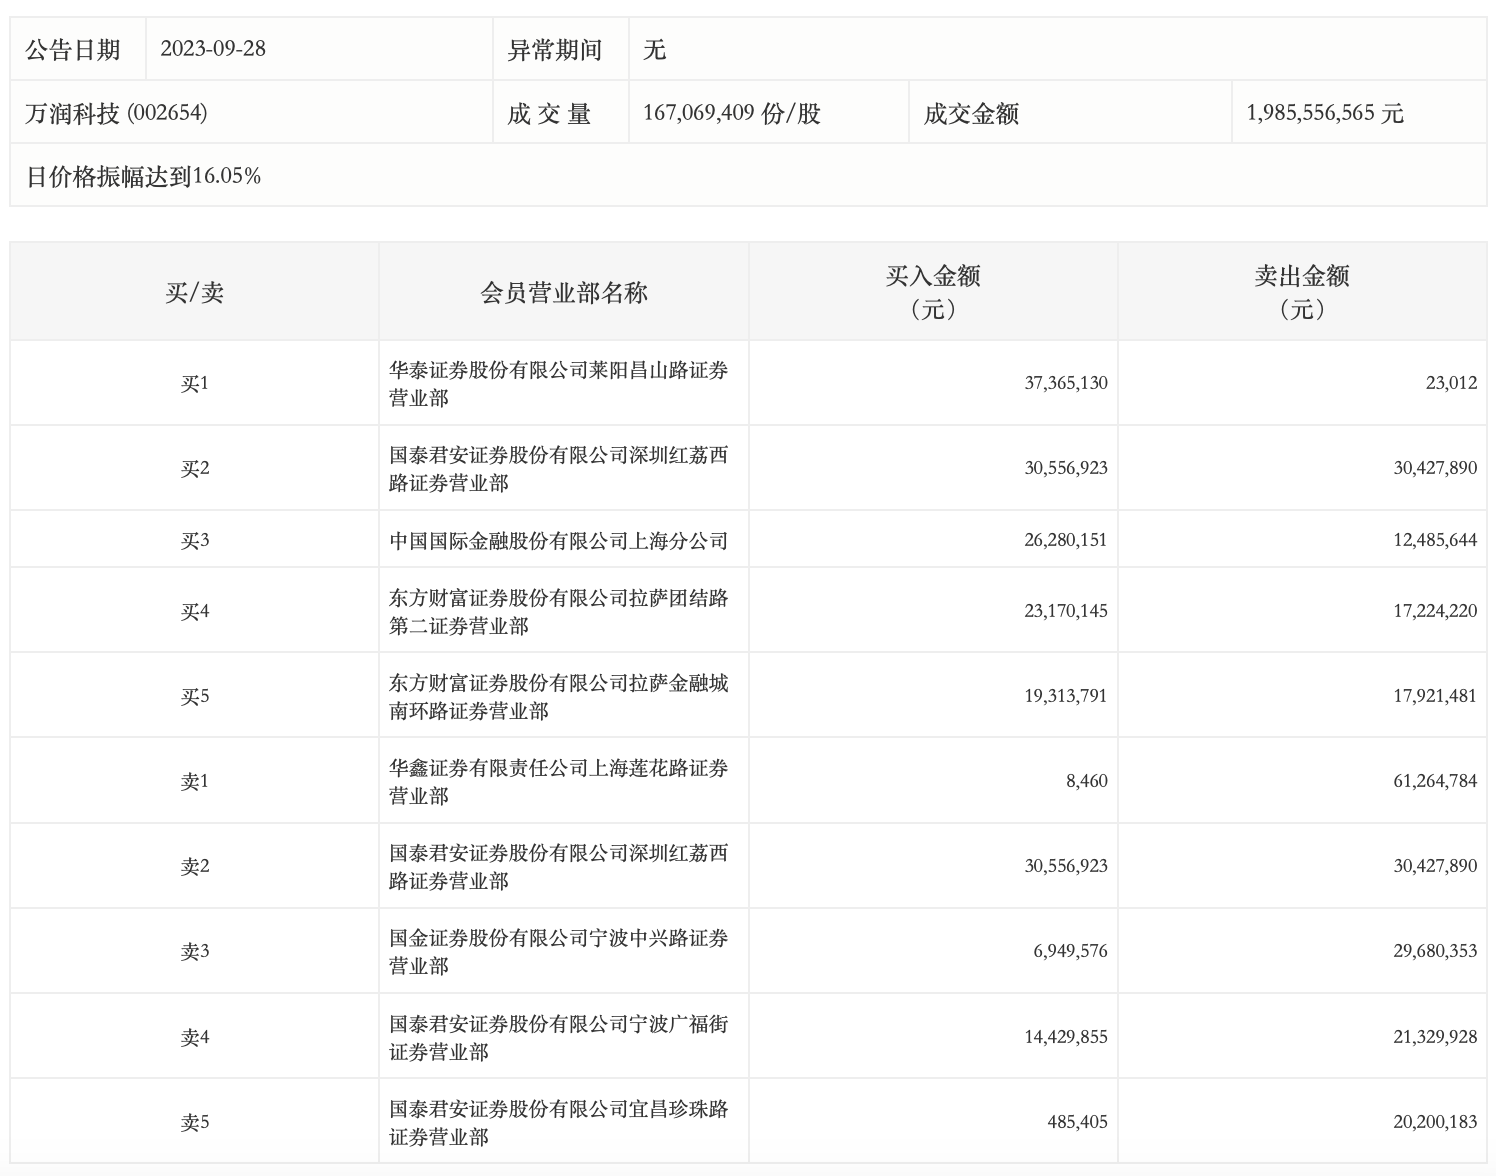This screenshot has height=1176, width=1496.
Task: Click the 成交量 label
Action: pos(549,113)
